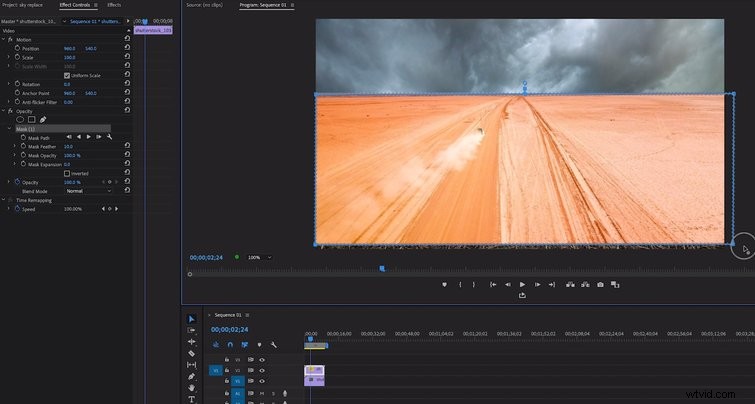Open Effect Controls panel menu icon
Screen dimensions: 755x404
(x=95, y=5)
